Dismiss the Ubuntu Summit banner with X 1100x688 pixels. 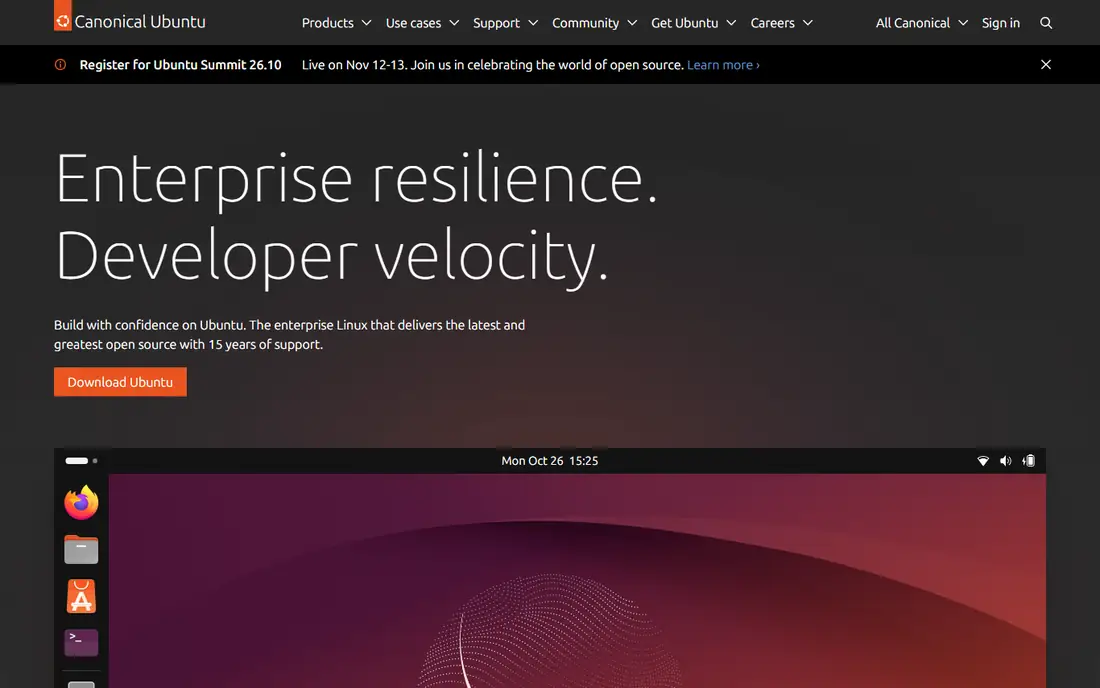point(1045,65)
